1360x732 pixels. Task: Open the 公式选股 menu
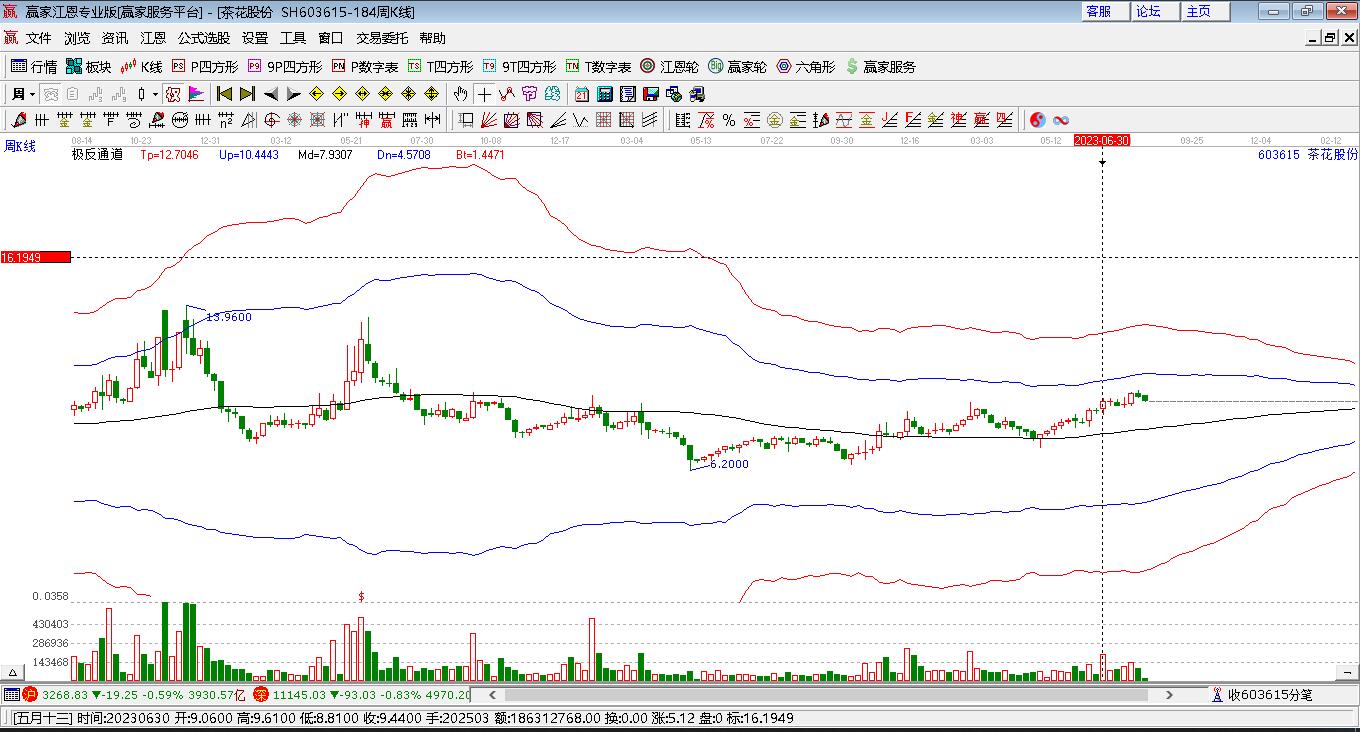[204, 38]
